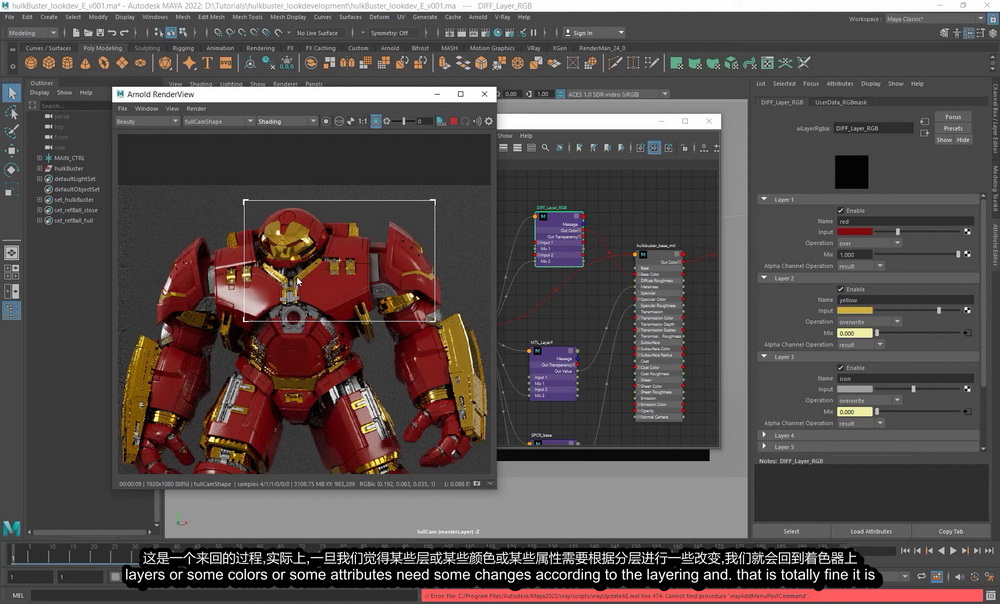This screenshot has width=1000, height=604.
Task: Select the Lasso select tool in toolbox
Action: pos(11,113)
